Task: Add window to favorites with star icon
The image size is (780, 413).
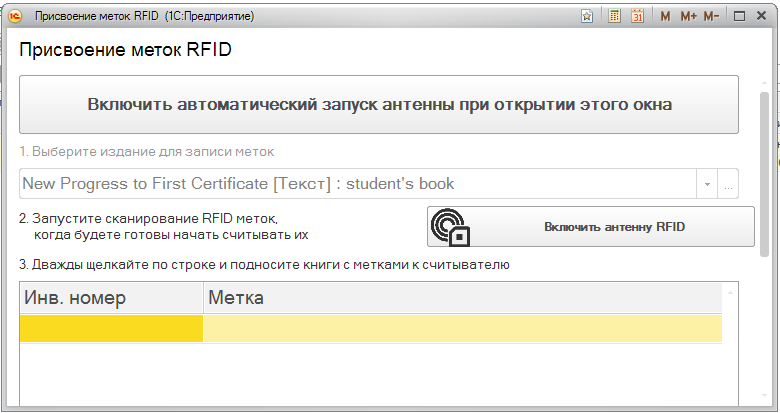Action: pos(589,17)
